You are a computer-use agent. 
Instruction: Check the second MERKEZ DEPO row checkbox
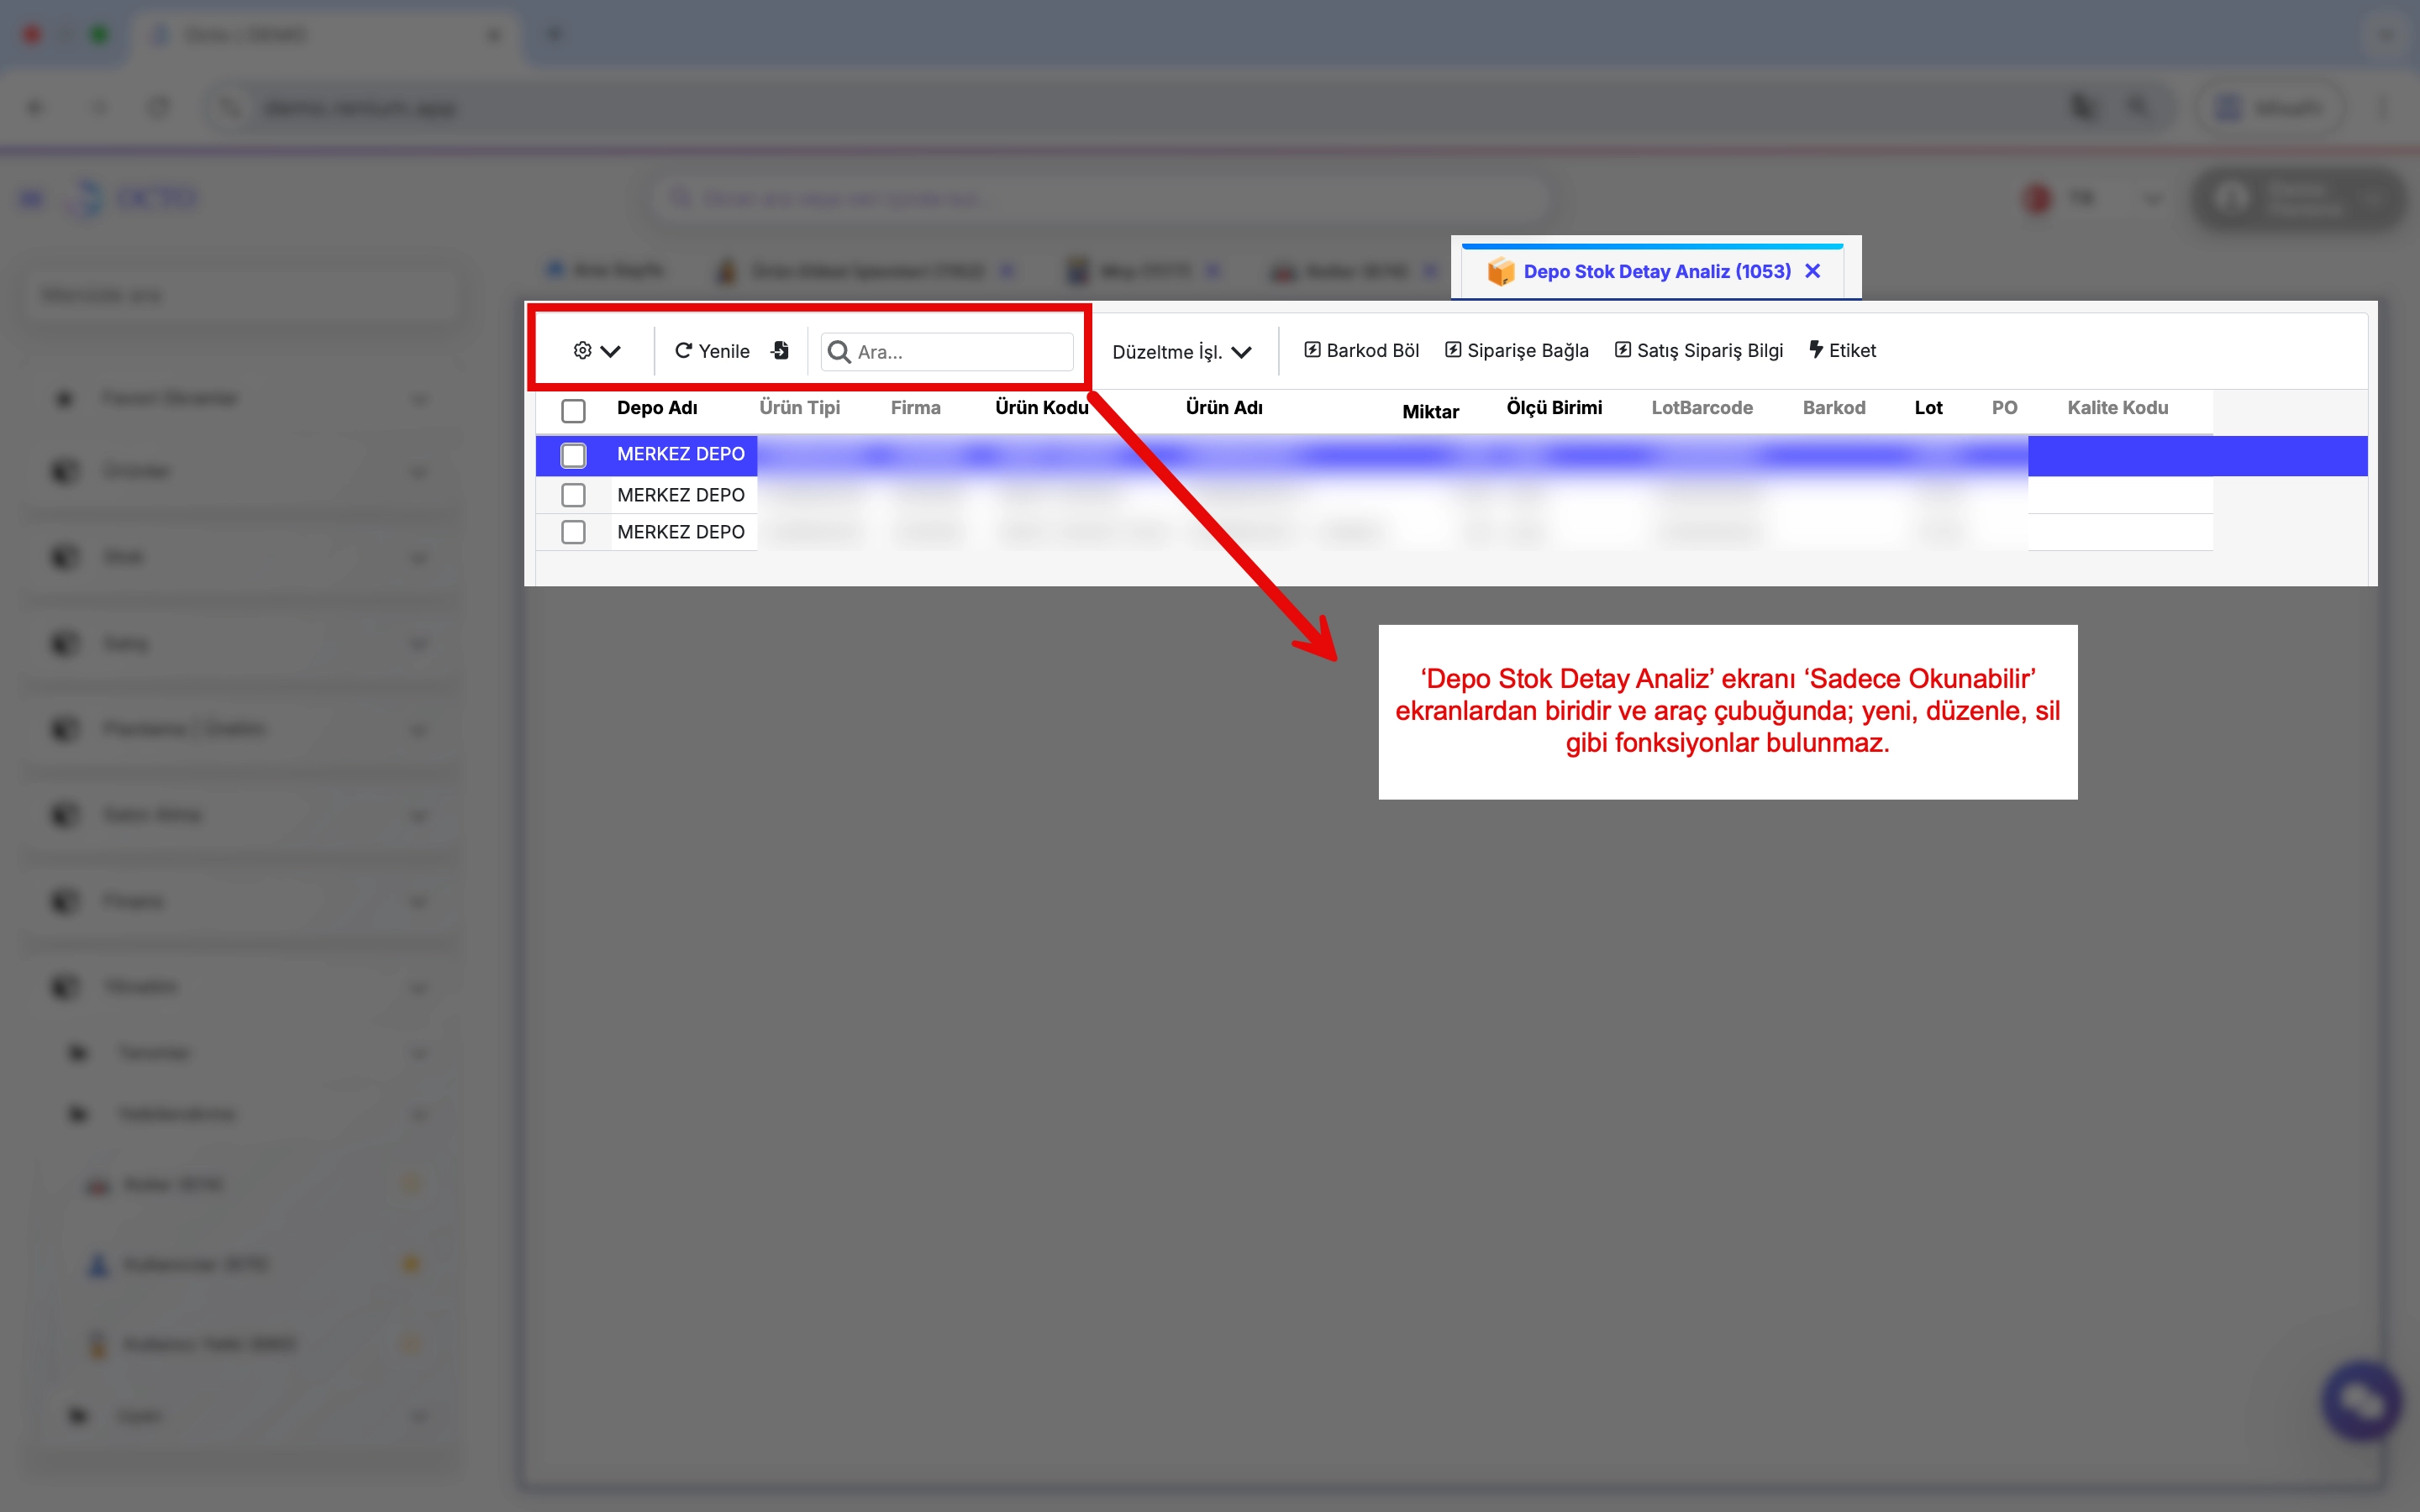coord(573,495)
